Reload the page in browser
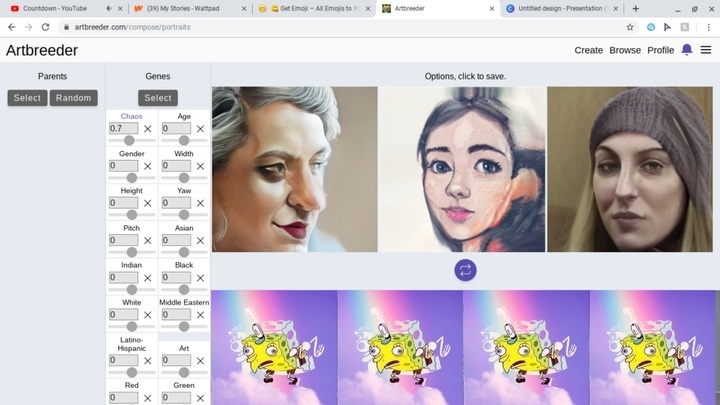Screen dimensions: 720x405 click(x=45, y=27)
